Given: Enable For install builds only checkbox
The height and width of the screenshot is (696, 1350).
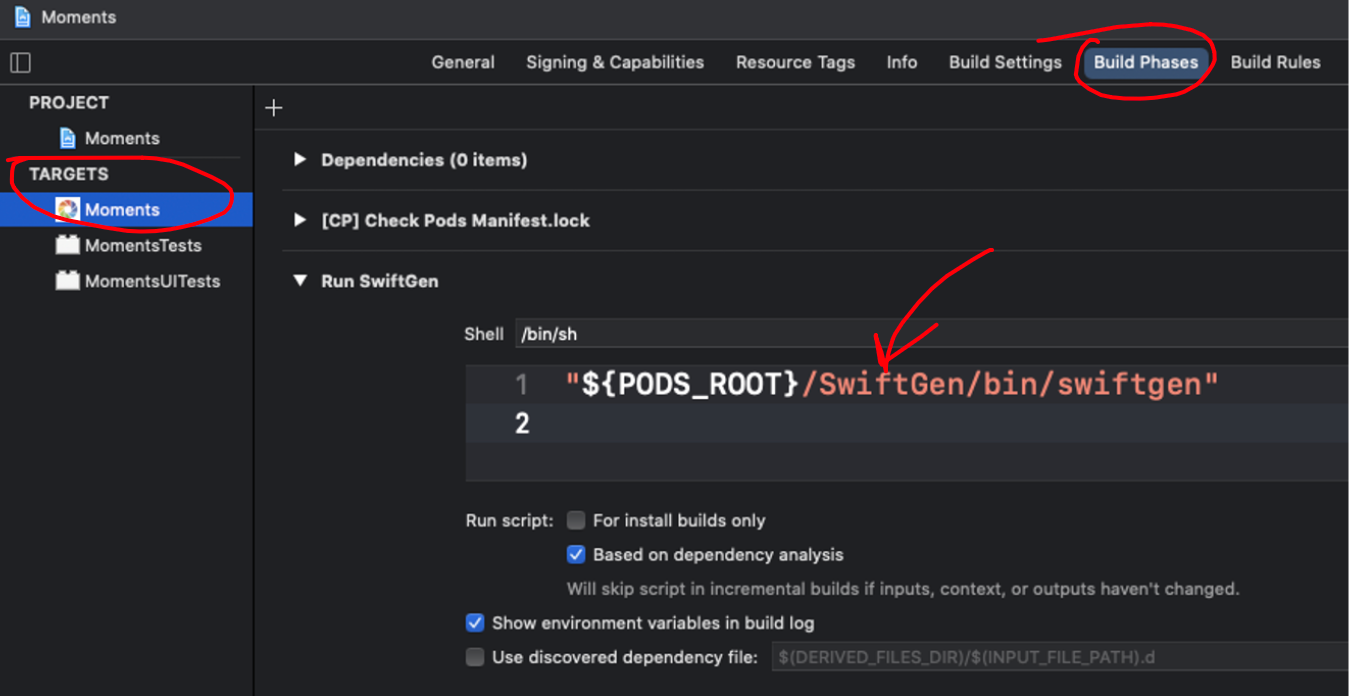Looking at the screenshot, I should coord(576,520).
